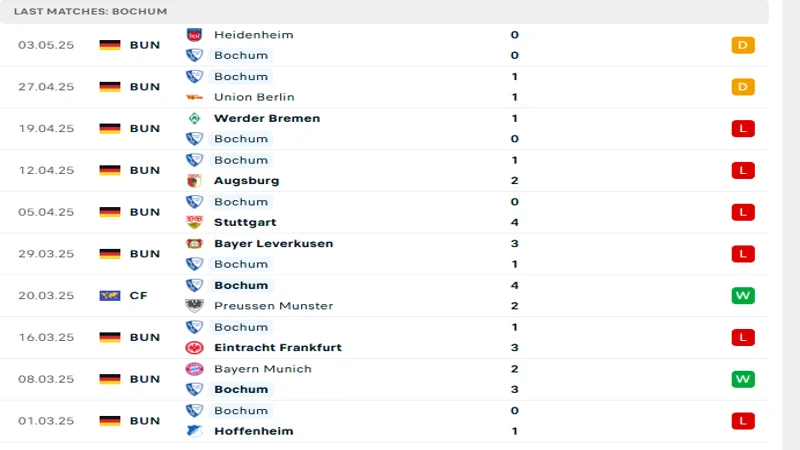The height and width of the screenshot is (450, 800).
Task: Click the Hoffenheim club crest icon
Action: [194, 431]
